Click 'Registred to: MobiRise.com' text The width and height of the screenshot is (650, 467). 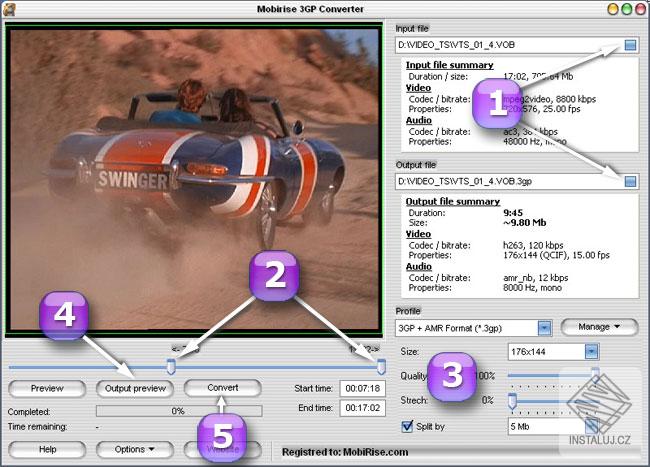pyautogui.click(x=345, y=452)
